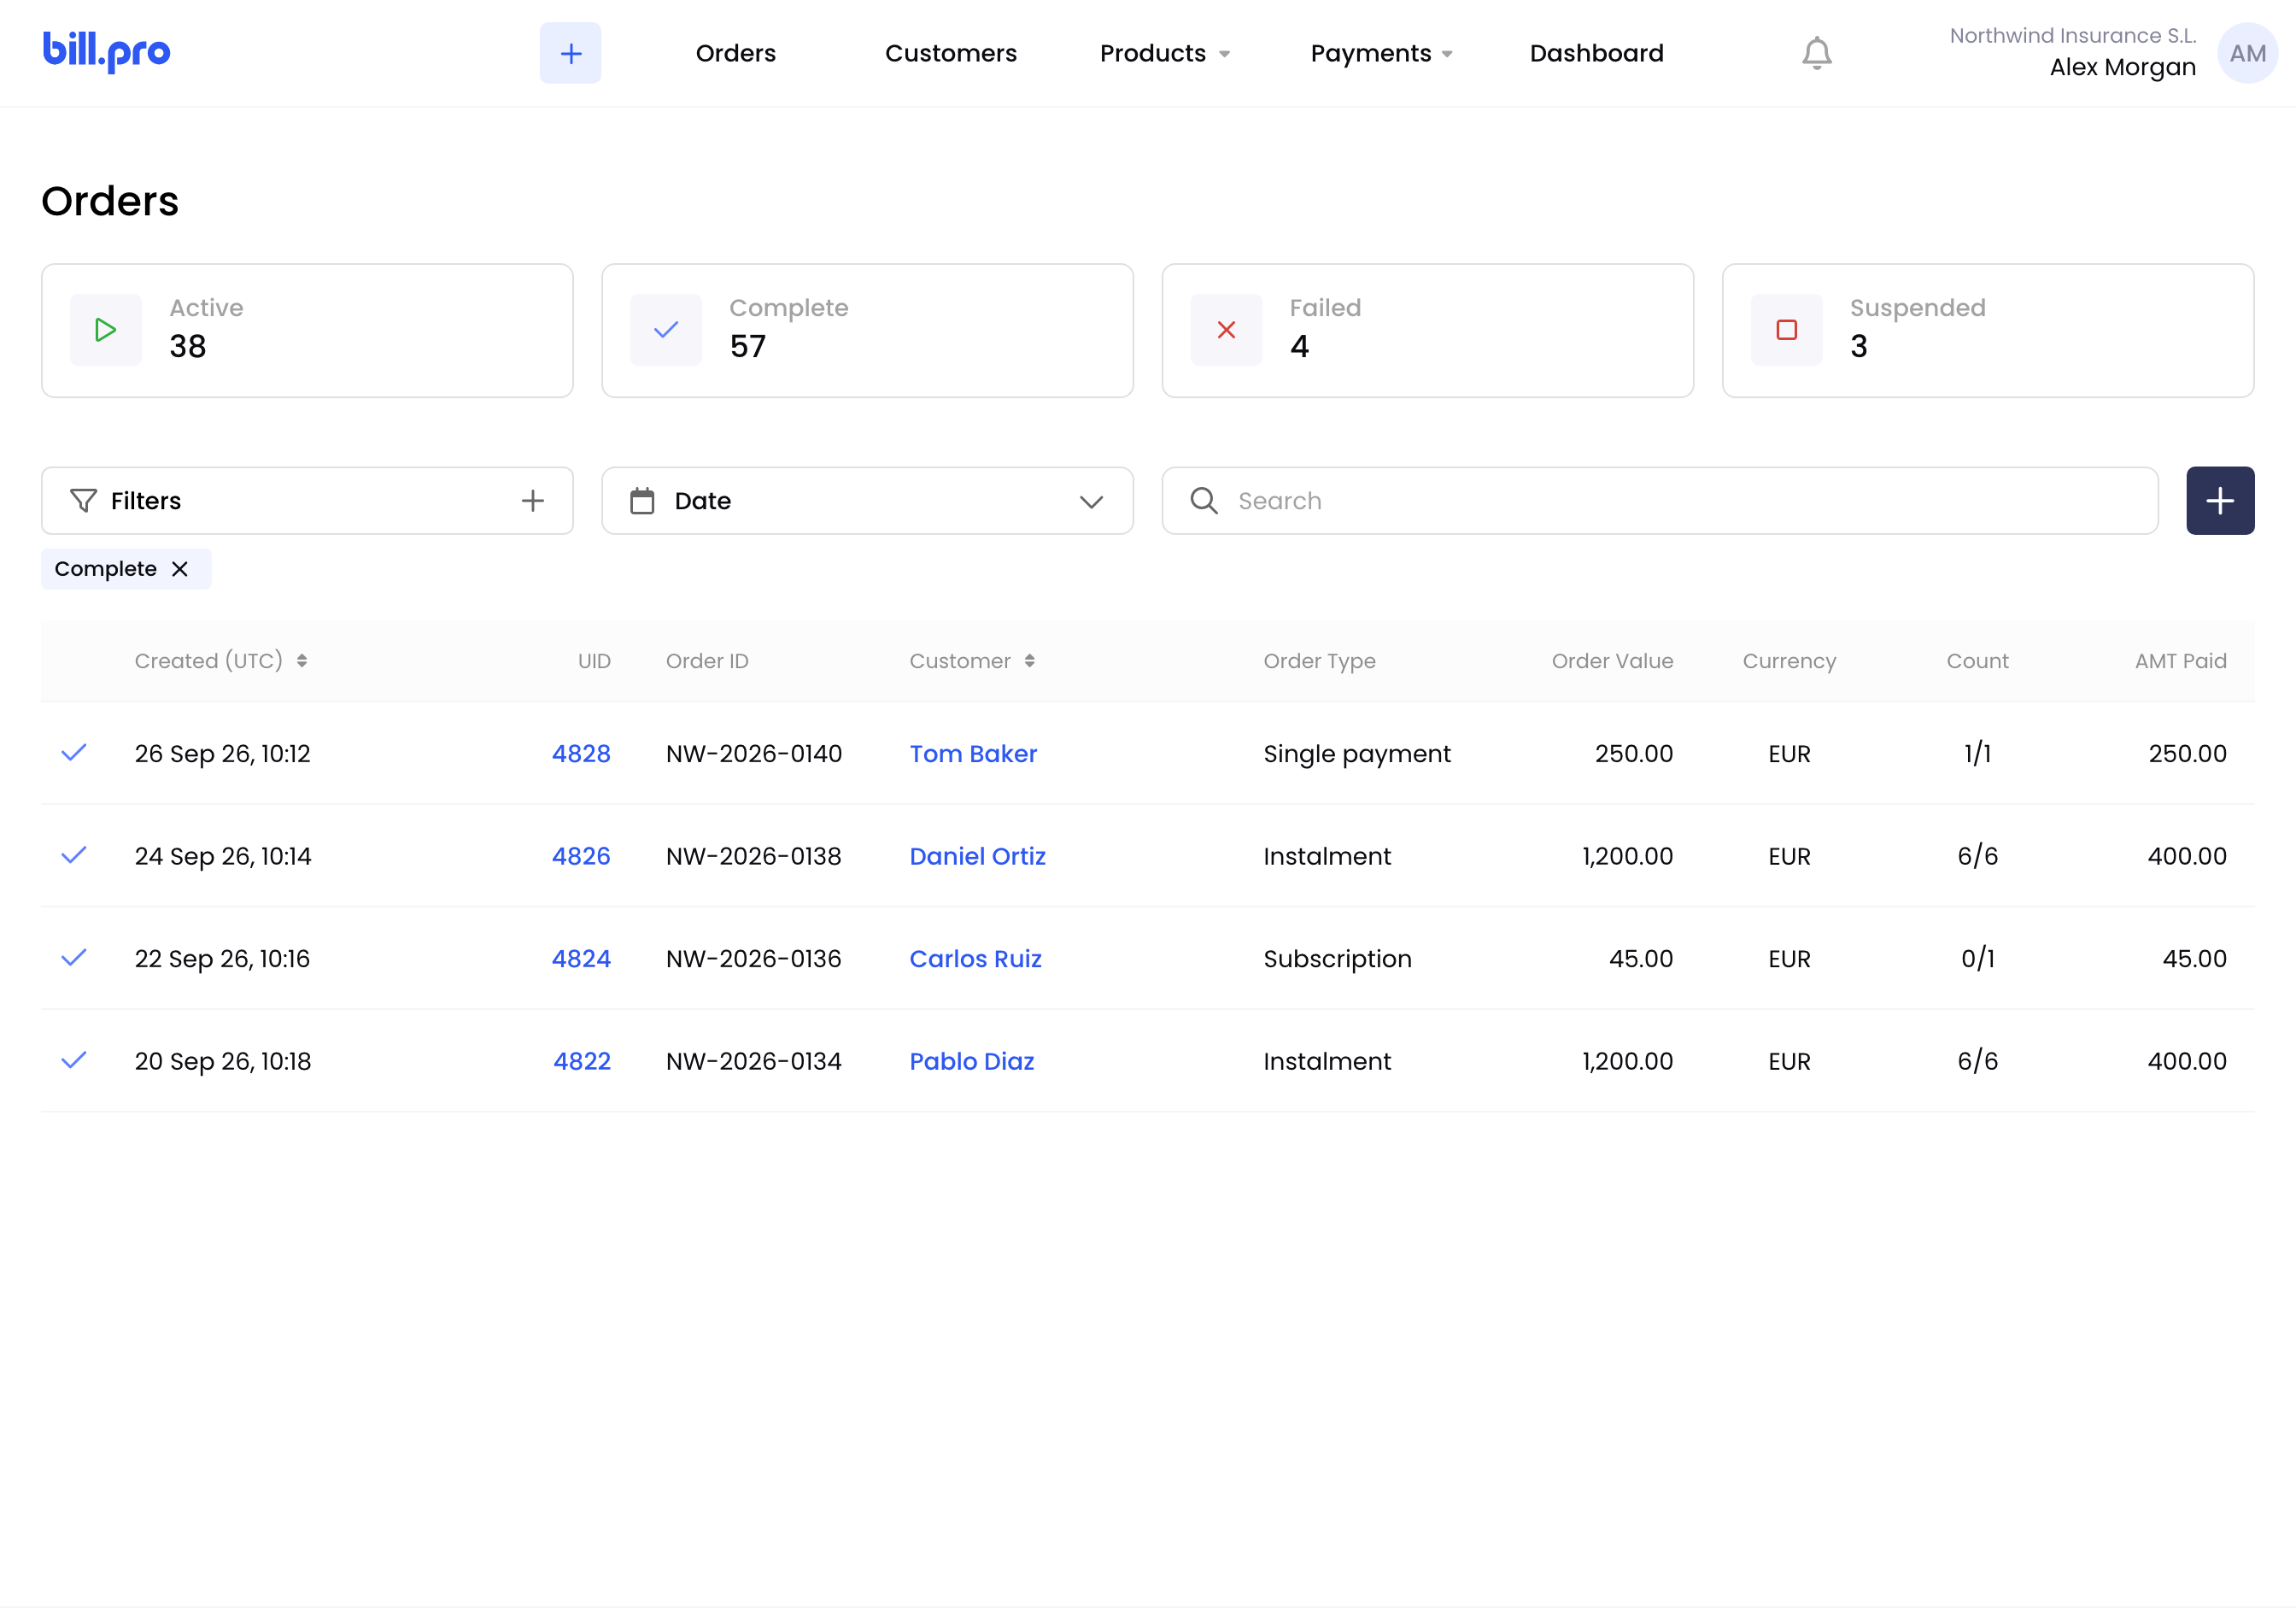The width and height of the screenshot is (2296, 1620).
Task: Open order UID 4828
Action: coord(581,753)
